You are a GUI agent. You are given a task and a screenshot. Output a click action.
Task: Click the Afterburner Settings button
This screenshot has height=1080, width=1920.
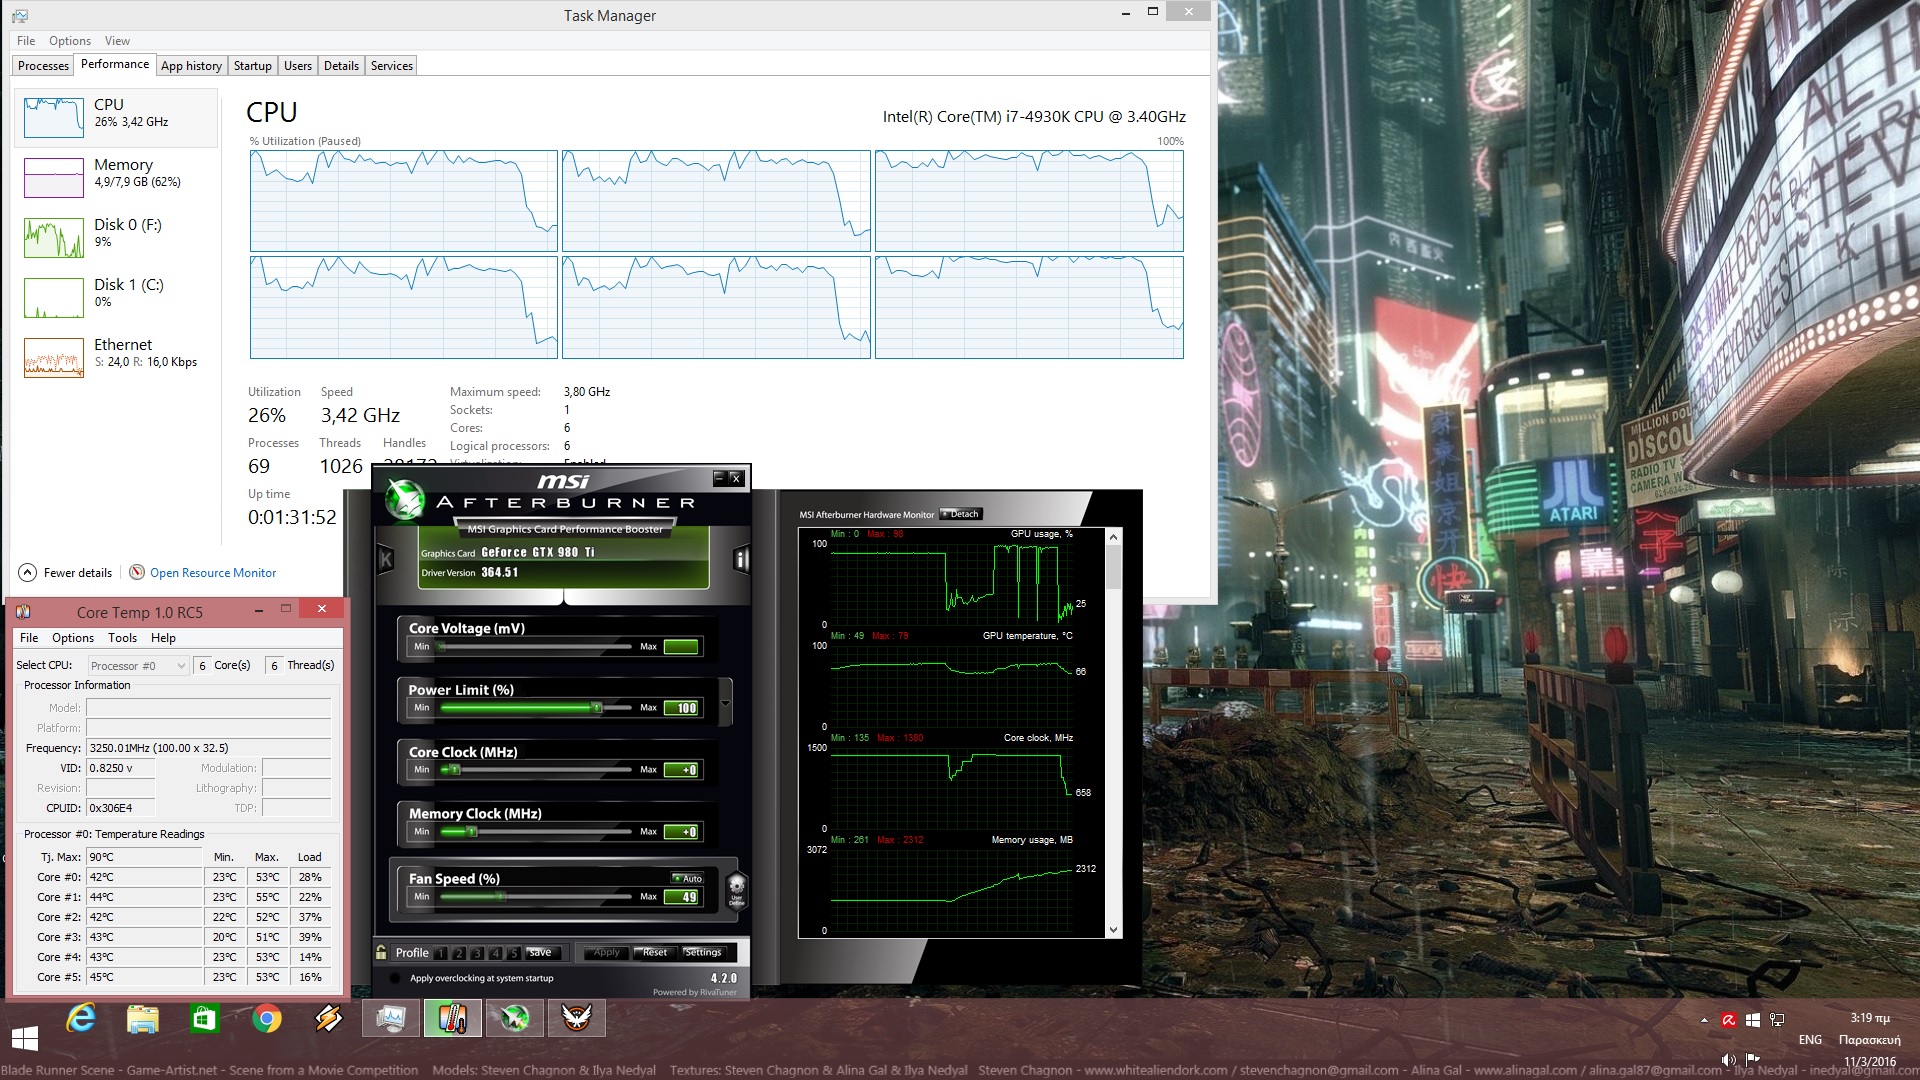(x=703, y=952)
